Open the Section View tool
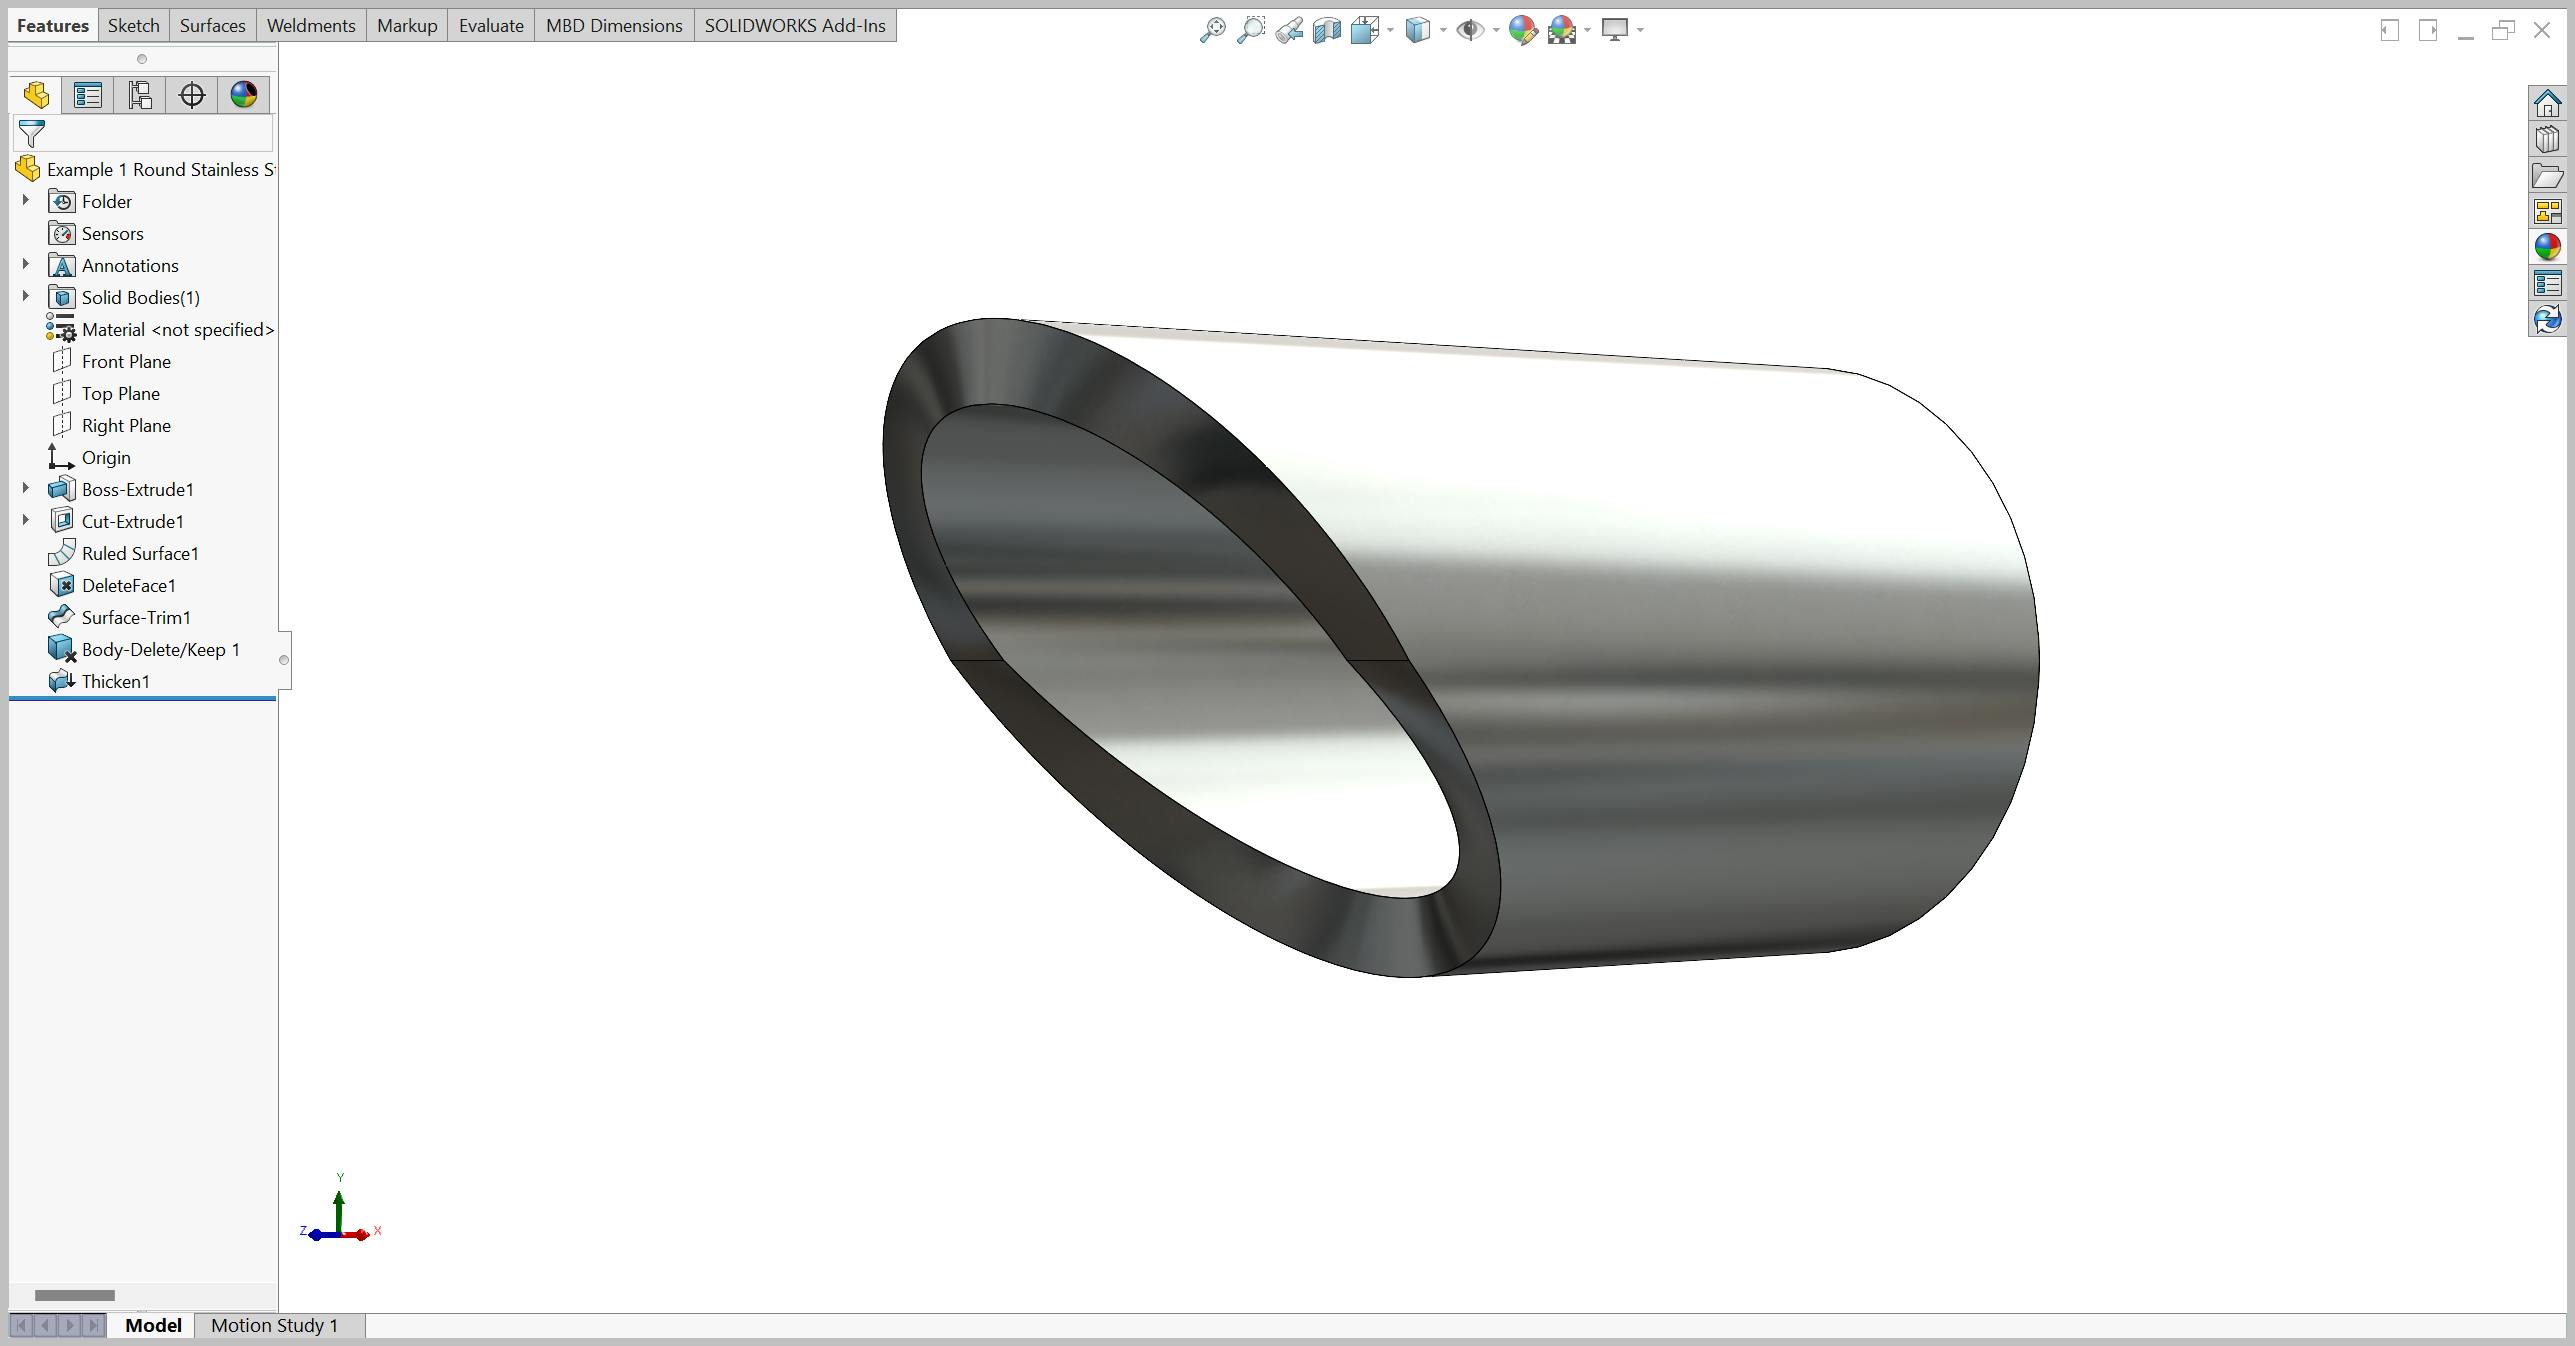Viewport: 2575px width, 1346px height. tap(1327, 30)
